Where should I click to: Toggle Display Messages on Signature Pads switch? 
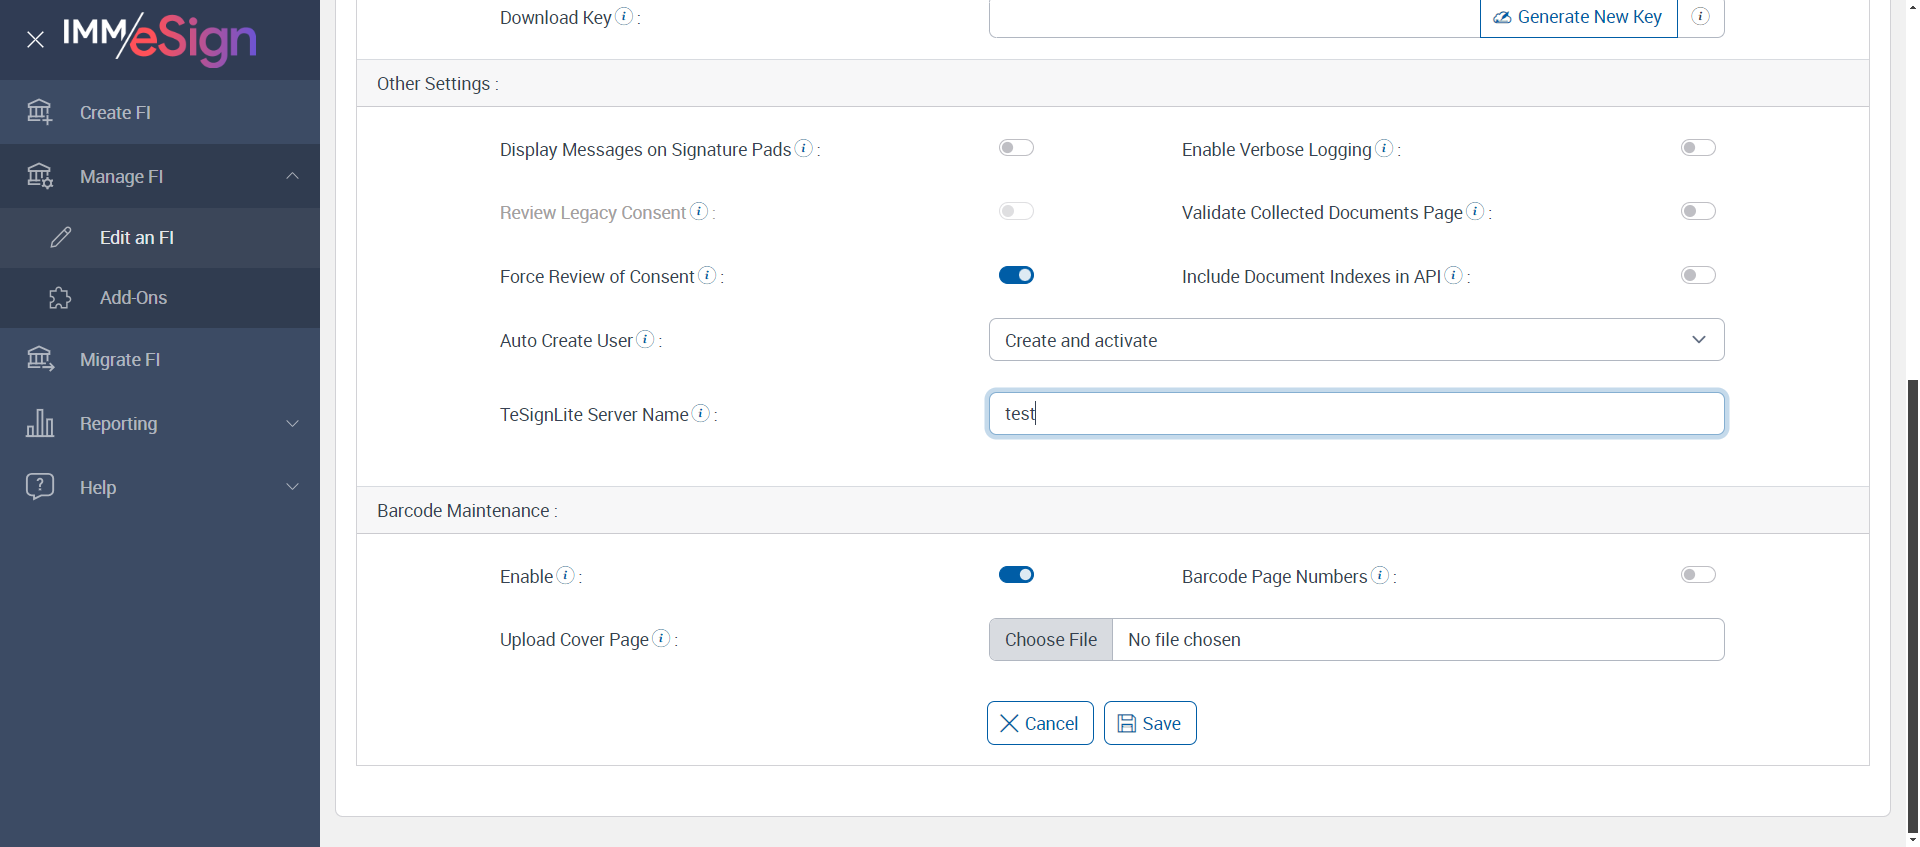[1016, 148]
